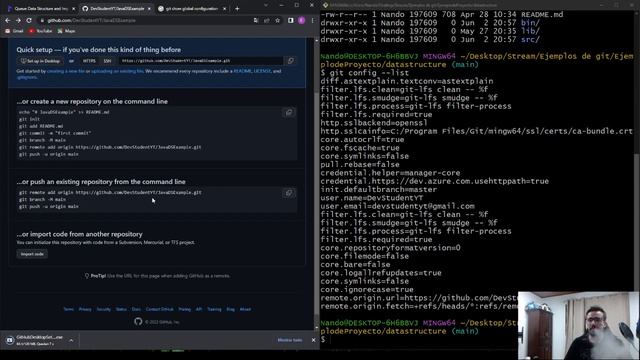The image size is (640, 360).
Task: Click the browser address bar URL
Action: pyautogui.click(x=91, y=20)
